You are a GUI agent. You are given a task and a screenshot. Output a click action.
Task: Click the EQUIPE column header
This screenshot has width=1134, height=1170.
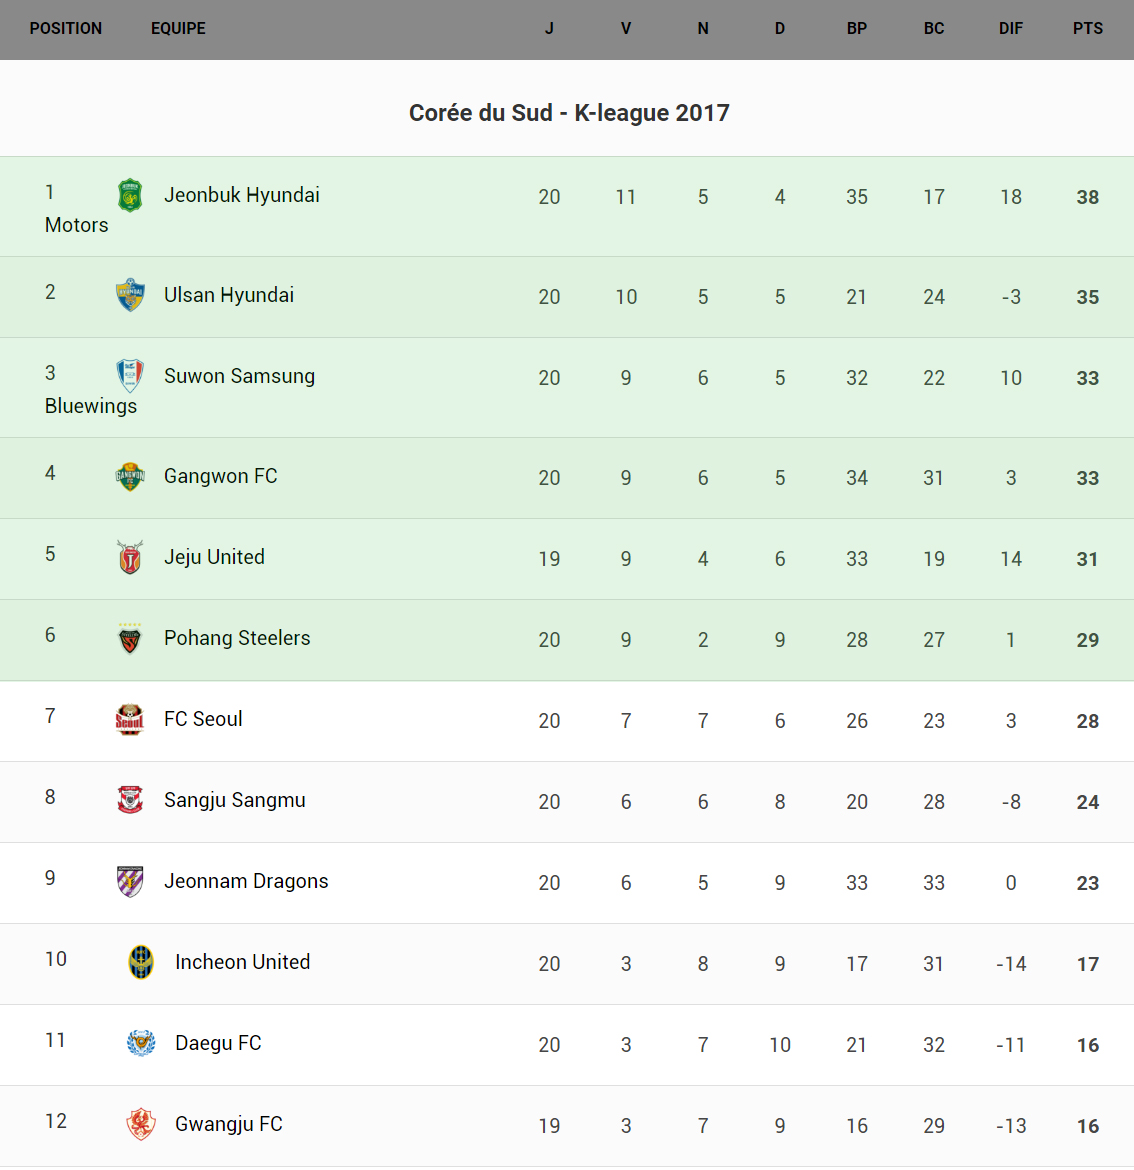click(x=178, y=28)
